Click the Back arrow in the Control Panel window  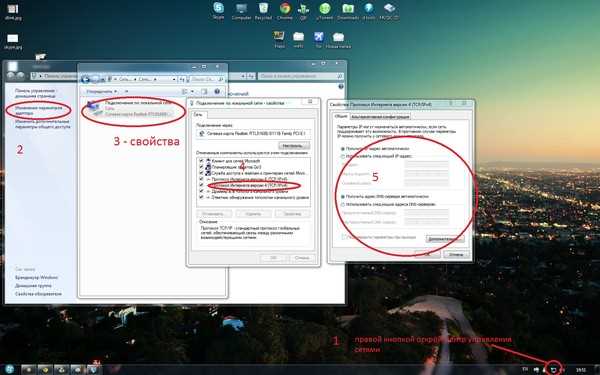click(x=11, y=76)
